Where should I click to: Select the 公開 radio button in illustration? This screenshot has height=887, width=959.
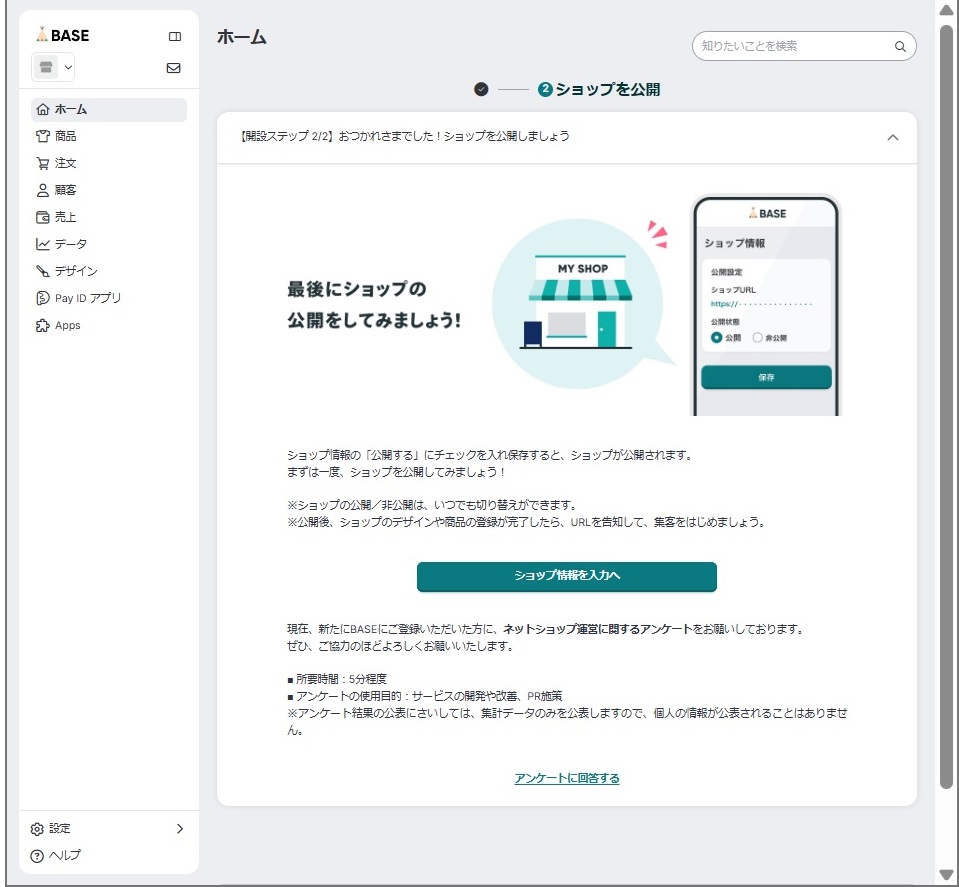point(716,338)
